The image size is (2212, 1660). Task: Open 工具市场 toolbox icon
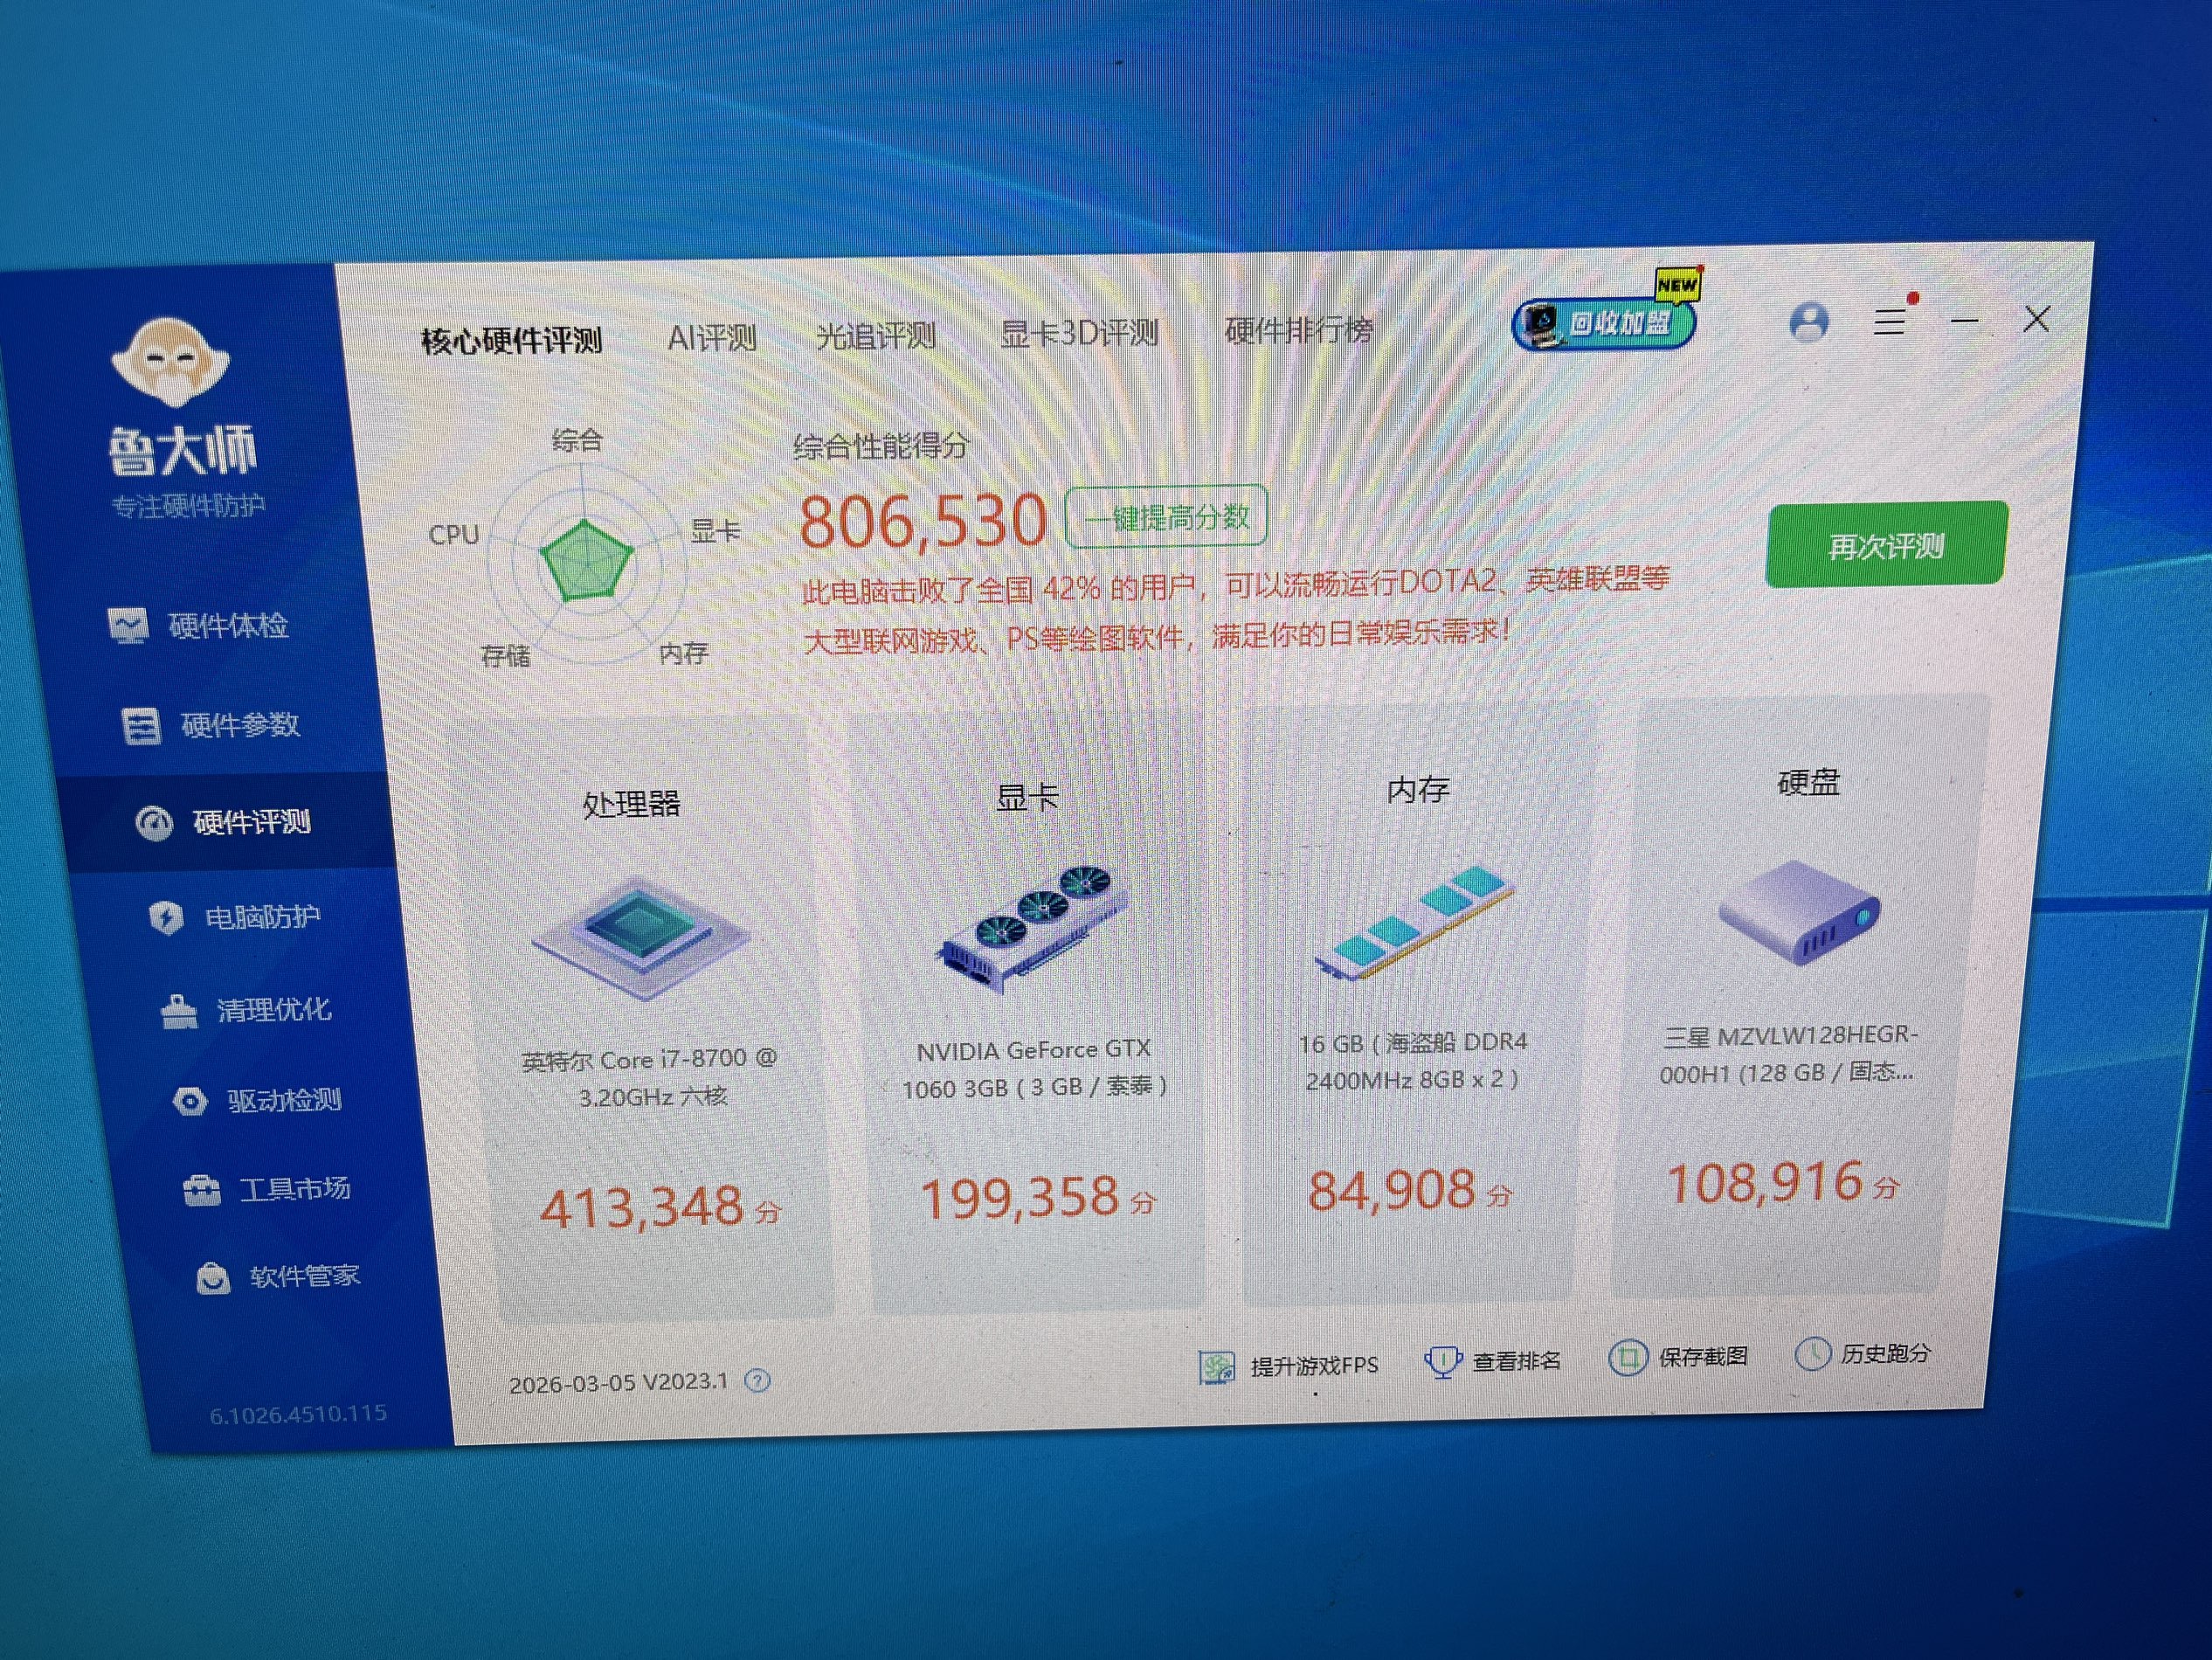coord(202,1190)
